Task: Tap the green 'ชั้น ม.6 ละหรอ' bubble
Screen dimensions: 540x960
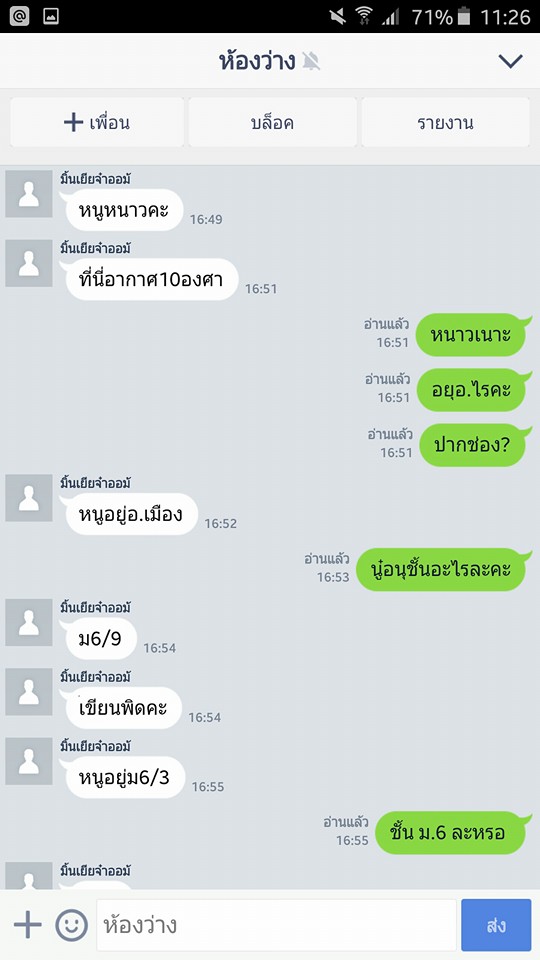Action: 451,833
